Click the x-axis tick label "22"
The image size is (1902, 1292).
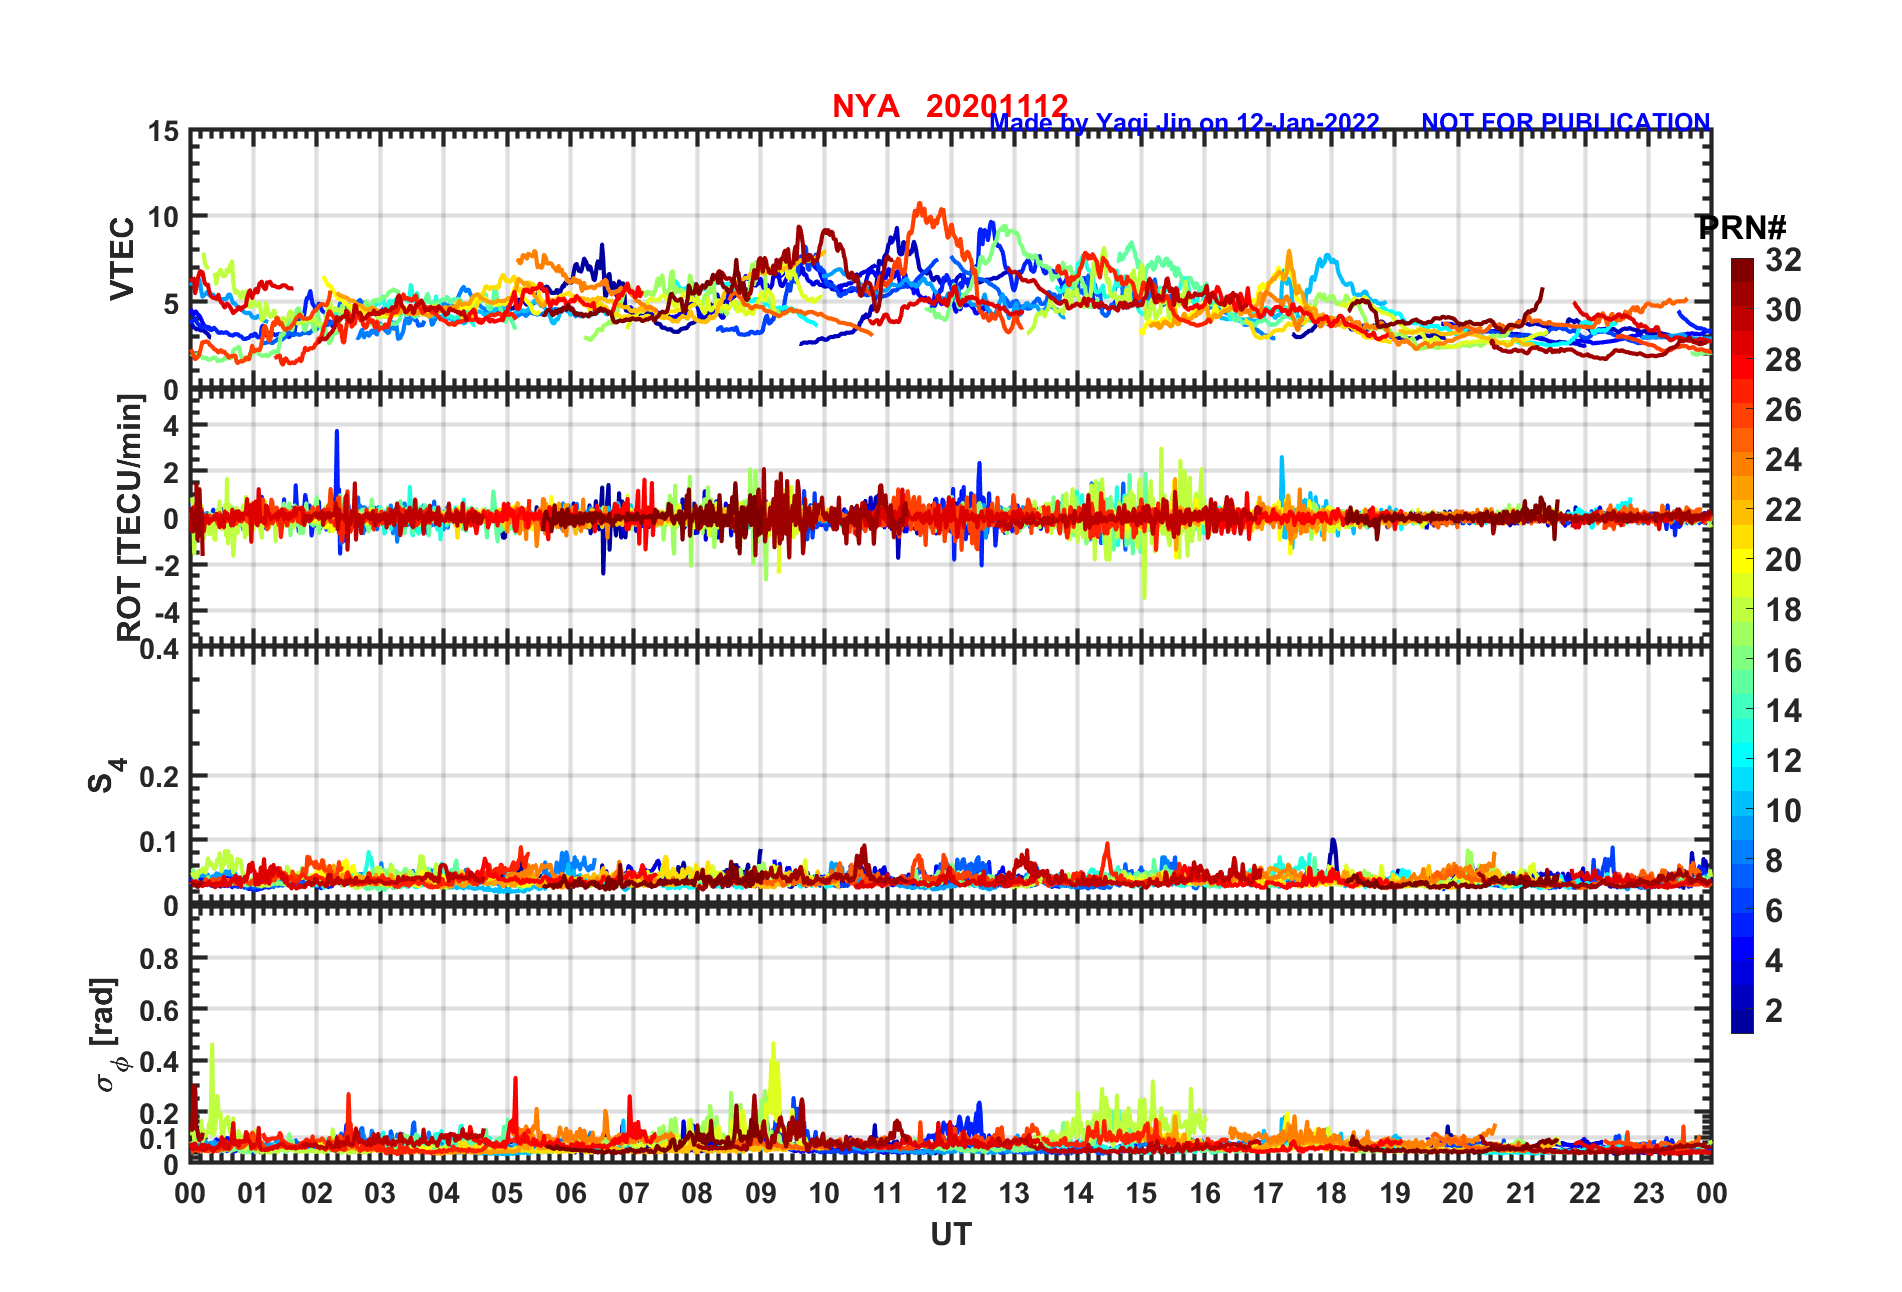coord(1585,1194)
